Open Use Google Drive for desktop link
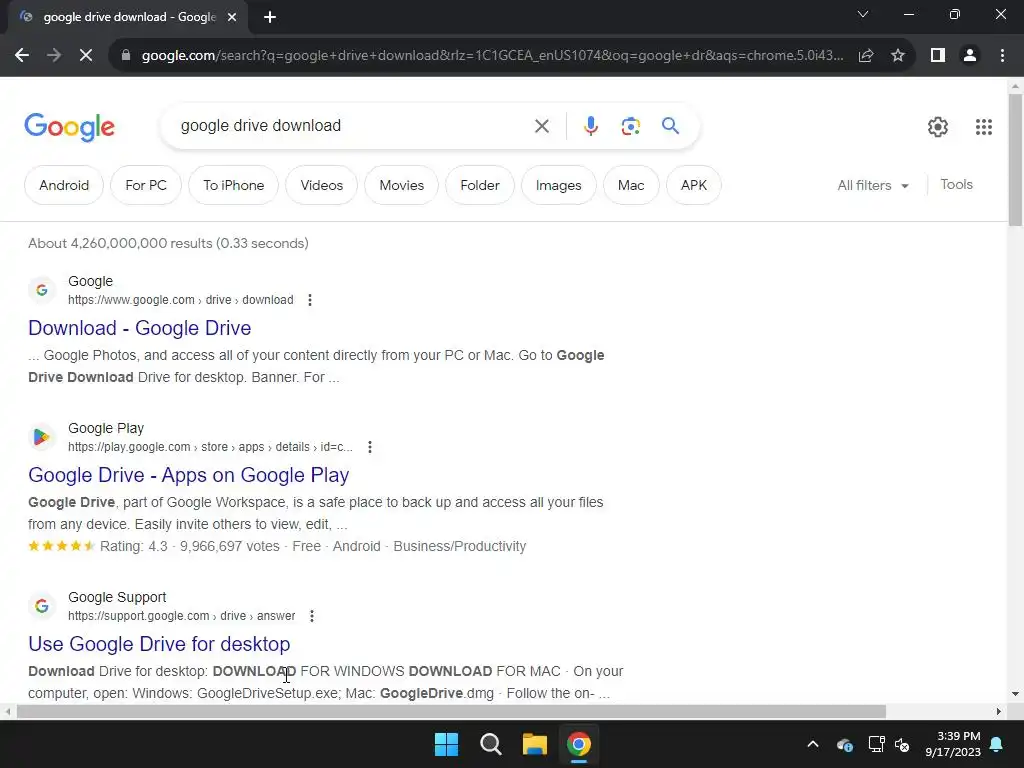Image resolution: width=1024 pixels, height=768 pixels. (159, 644)
